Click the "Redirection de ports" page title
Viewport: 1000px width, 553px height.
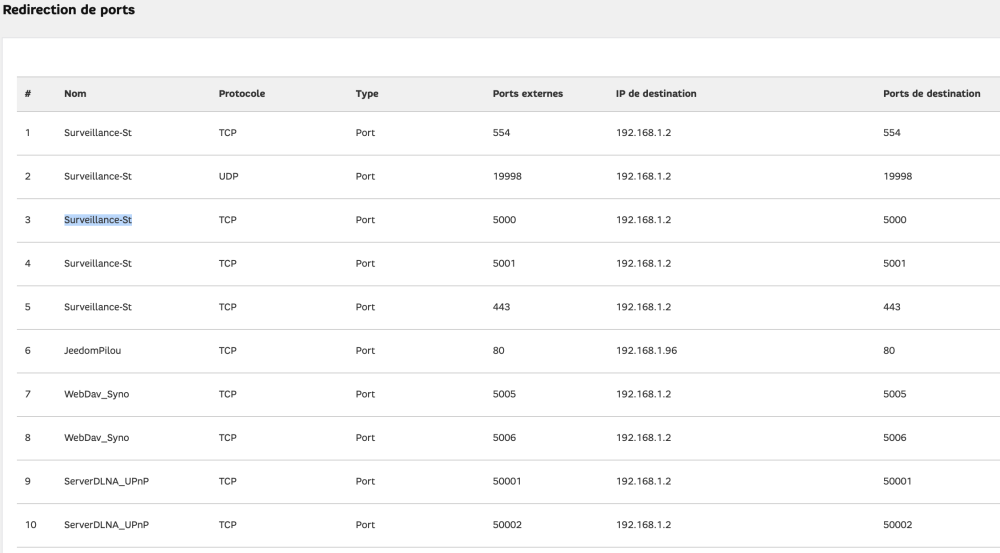(70, 10)
